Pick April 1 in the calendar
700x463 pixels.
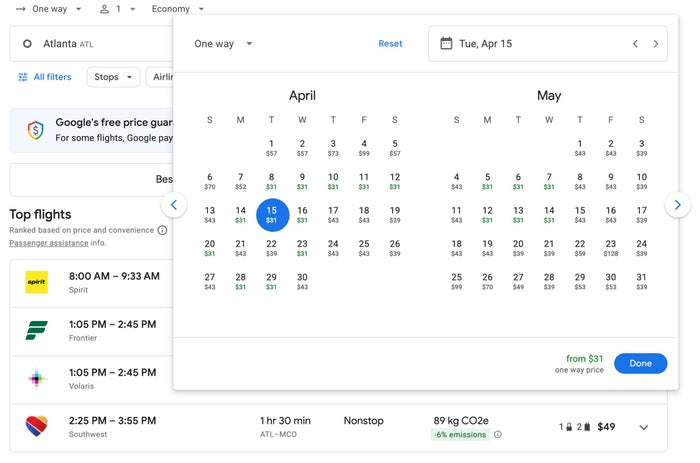[x=271, y=148]
